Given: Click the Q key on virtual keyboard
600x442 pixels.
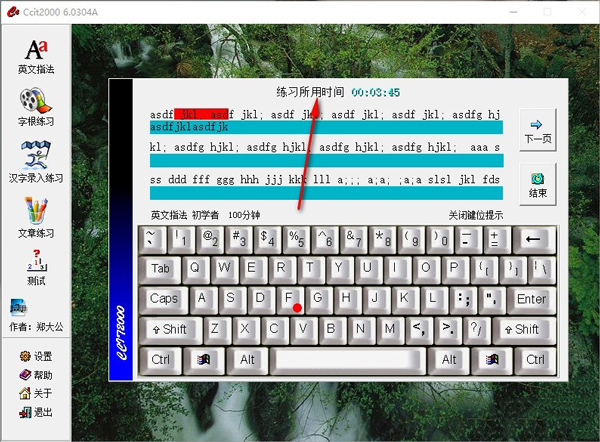Looking at the screenshot, I should coord(196,269).
